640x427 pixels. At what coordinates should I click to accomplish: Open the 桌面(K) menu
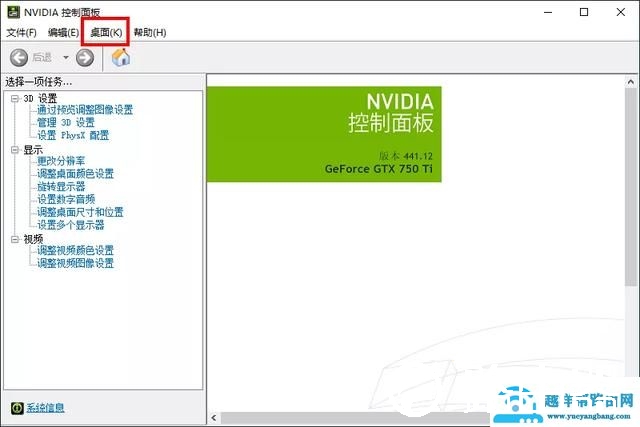pyautogui.click(x=106, y=33)
